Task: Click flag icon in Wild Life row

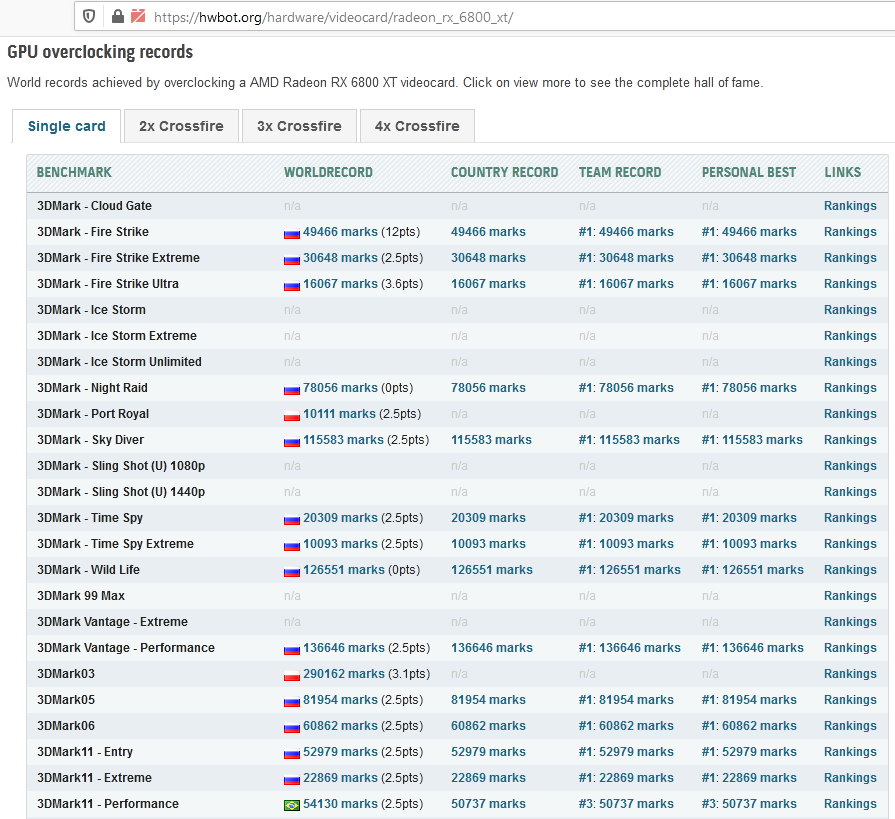Action: coord(292,571)
